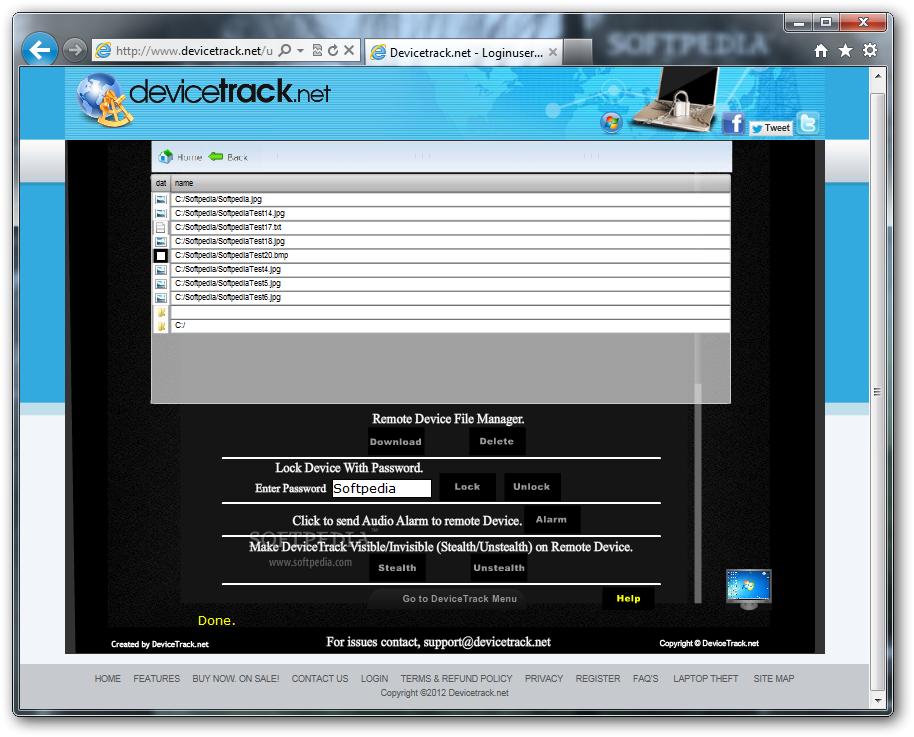This screenshot has height=737, width=914.
Task: Click the Twitter bird icon
Action: click(808, 123)
